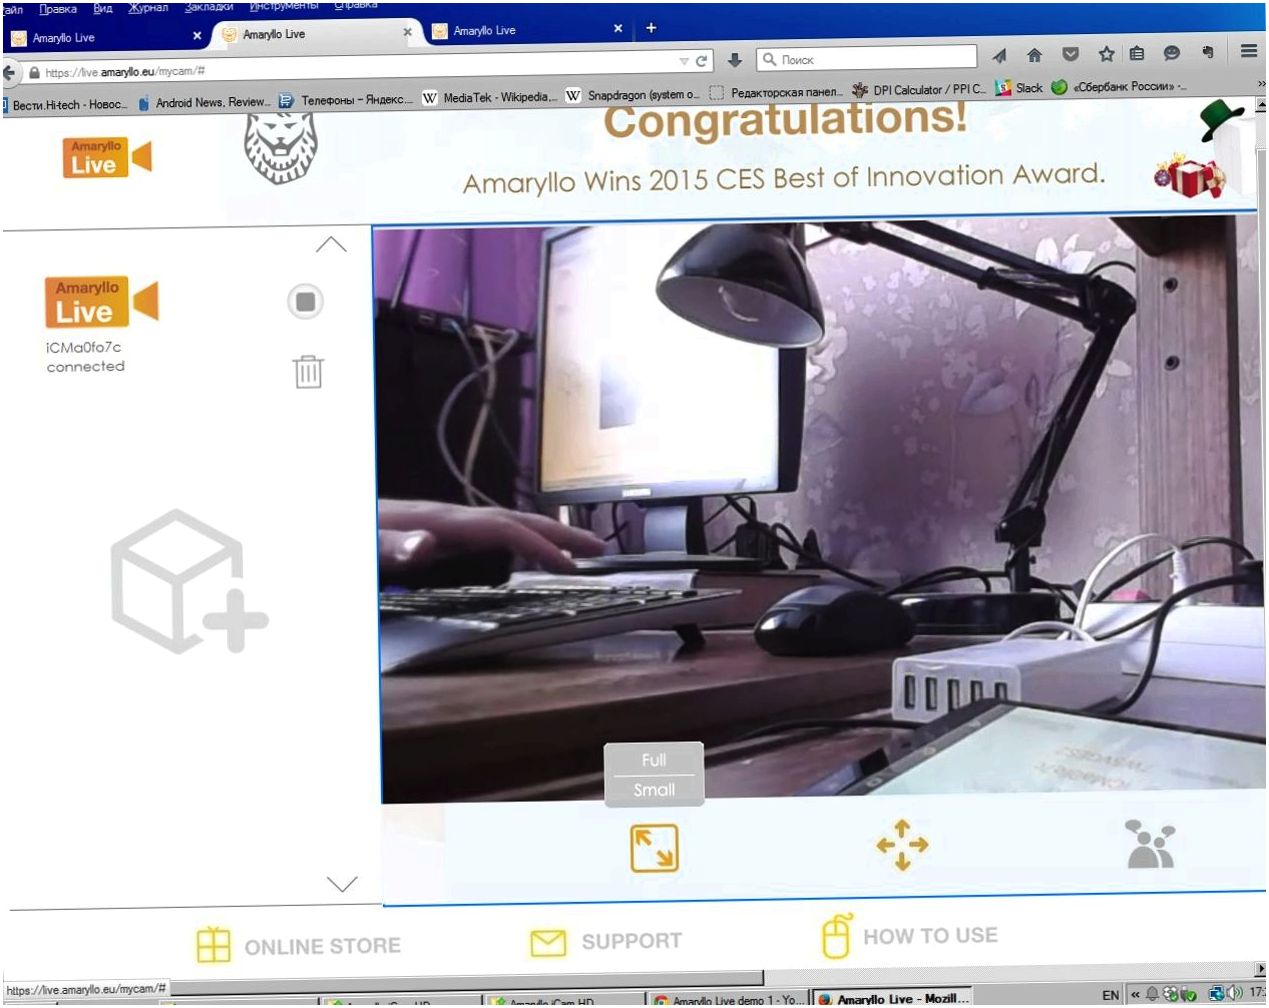The height and width of the screenshot is (1008, 1269).
Task: Change EN input language in tray
Action: (1110, 995)
